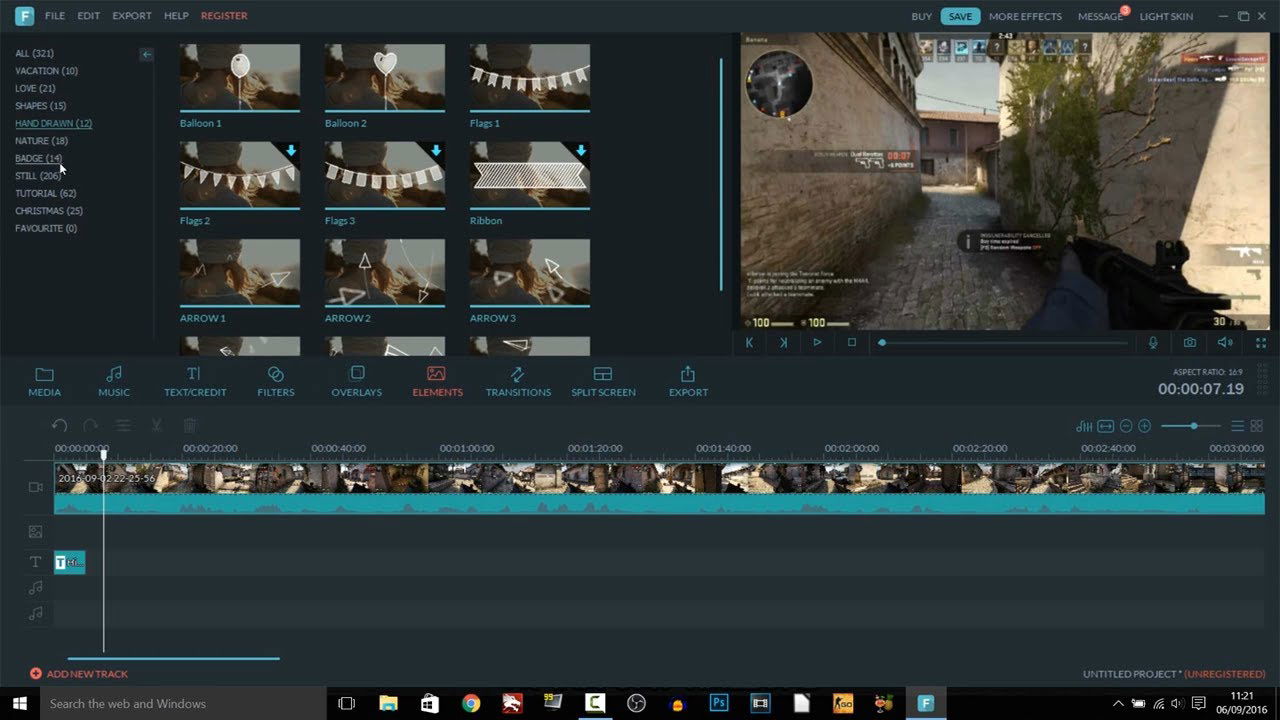The width and height of the screenshot is (1280, 720).
Task: Open the Message notifications
Action: (1100, 16)
